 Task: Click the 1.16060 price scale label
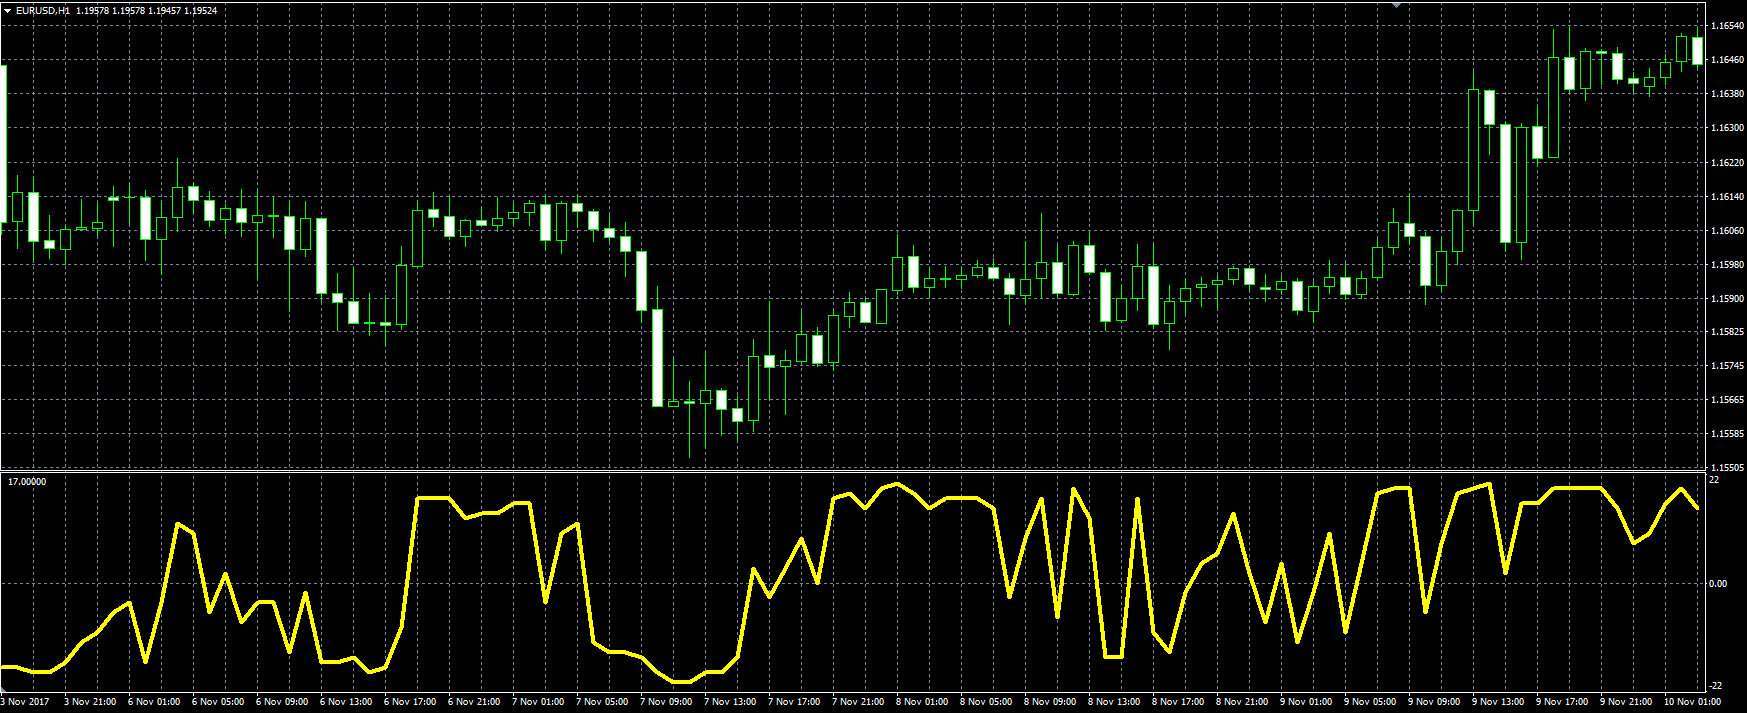[1728, 231]
